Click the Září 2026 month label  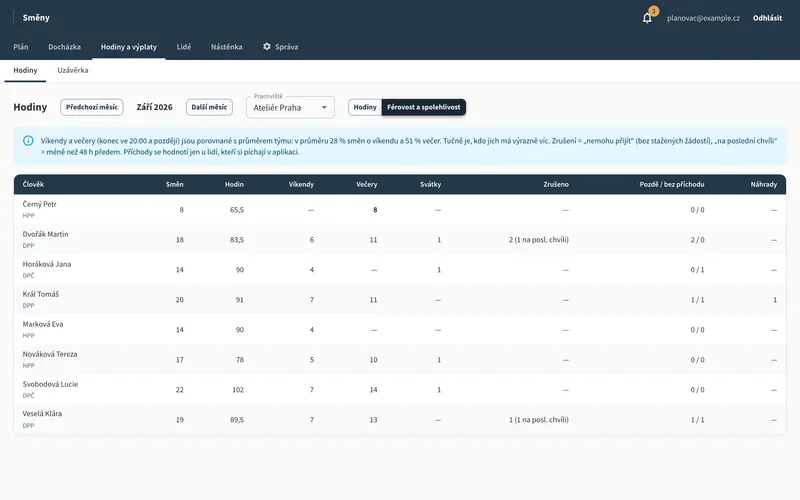pyautogui.click(x=155, y=107)
